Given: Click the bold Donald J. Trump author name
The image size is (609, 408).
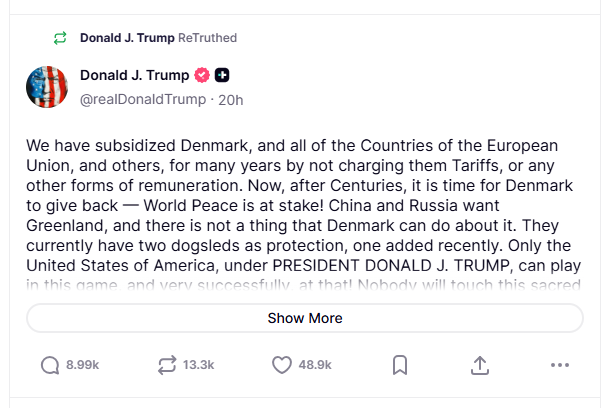Looking at the screenshot, I should tap(133, 76).
